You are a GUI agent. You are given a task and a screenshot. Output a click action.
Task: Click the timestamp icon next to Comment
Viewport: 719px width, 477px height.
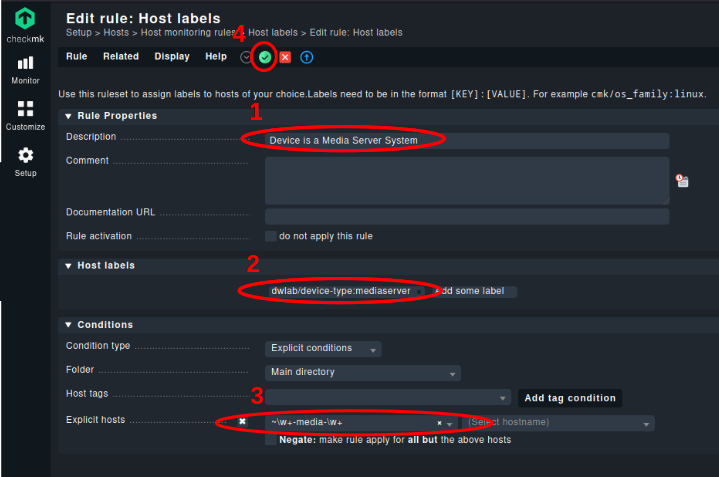tap(682, 181)
